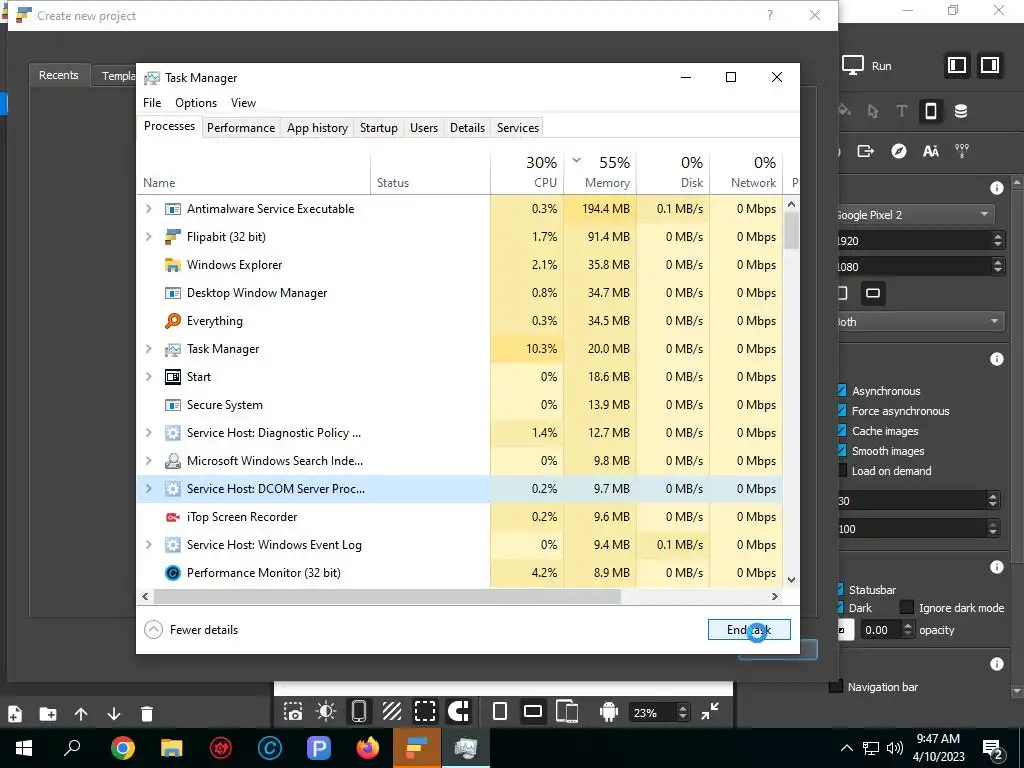Toggle the diagonal stripes icon
The width and height of the screenshot is (1024, 768).
point(392,711)
